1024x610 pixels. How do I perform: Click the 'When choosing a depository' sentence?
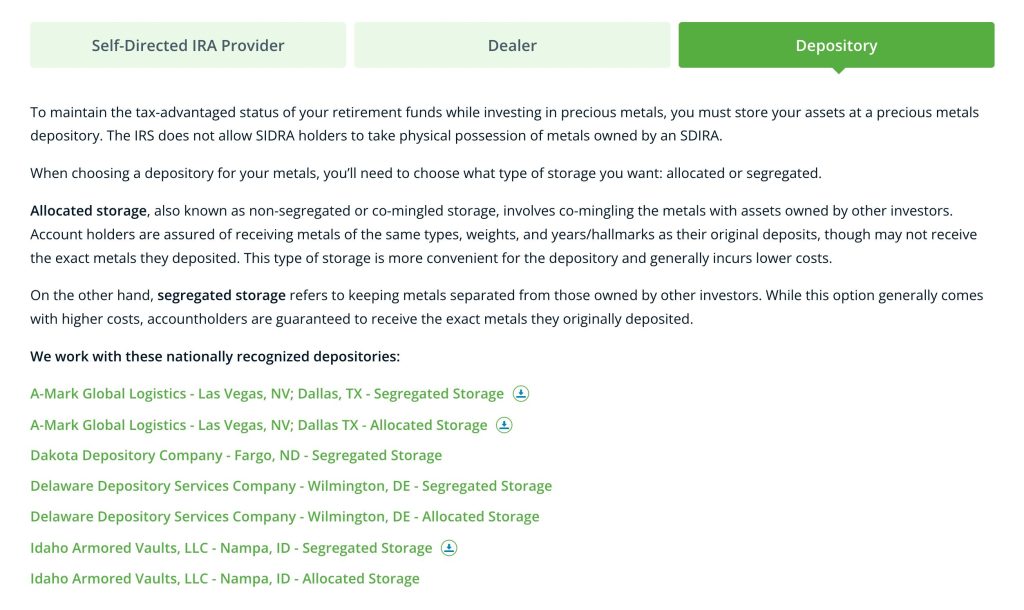tap(425, 173)
